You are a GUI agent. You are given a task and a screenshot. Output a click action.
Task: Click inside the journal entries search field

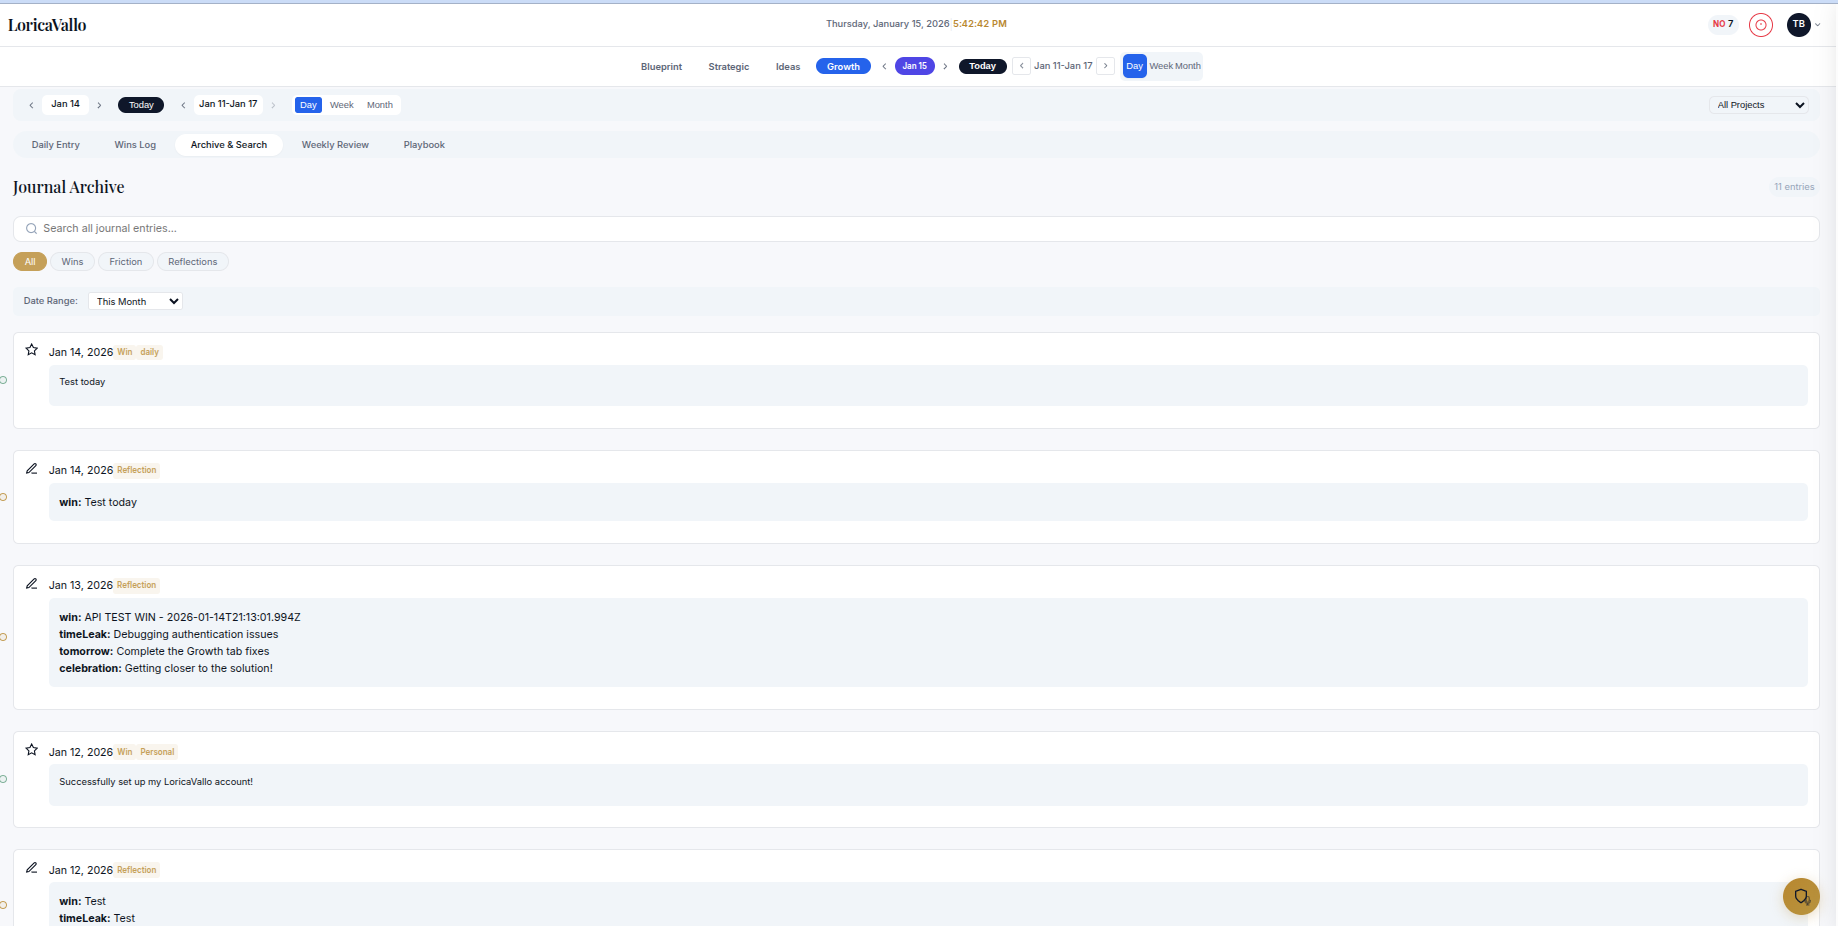400,228
